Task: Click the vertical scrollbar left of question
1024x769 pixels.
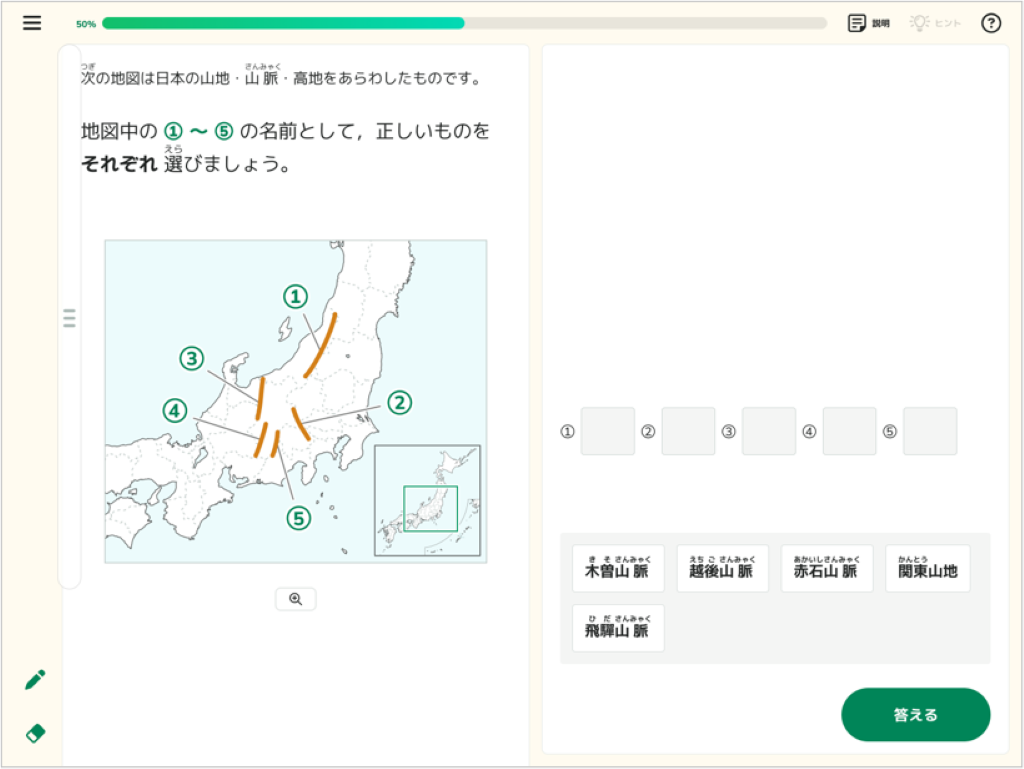Action: coord(69,317)
